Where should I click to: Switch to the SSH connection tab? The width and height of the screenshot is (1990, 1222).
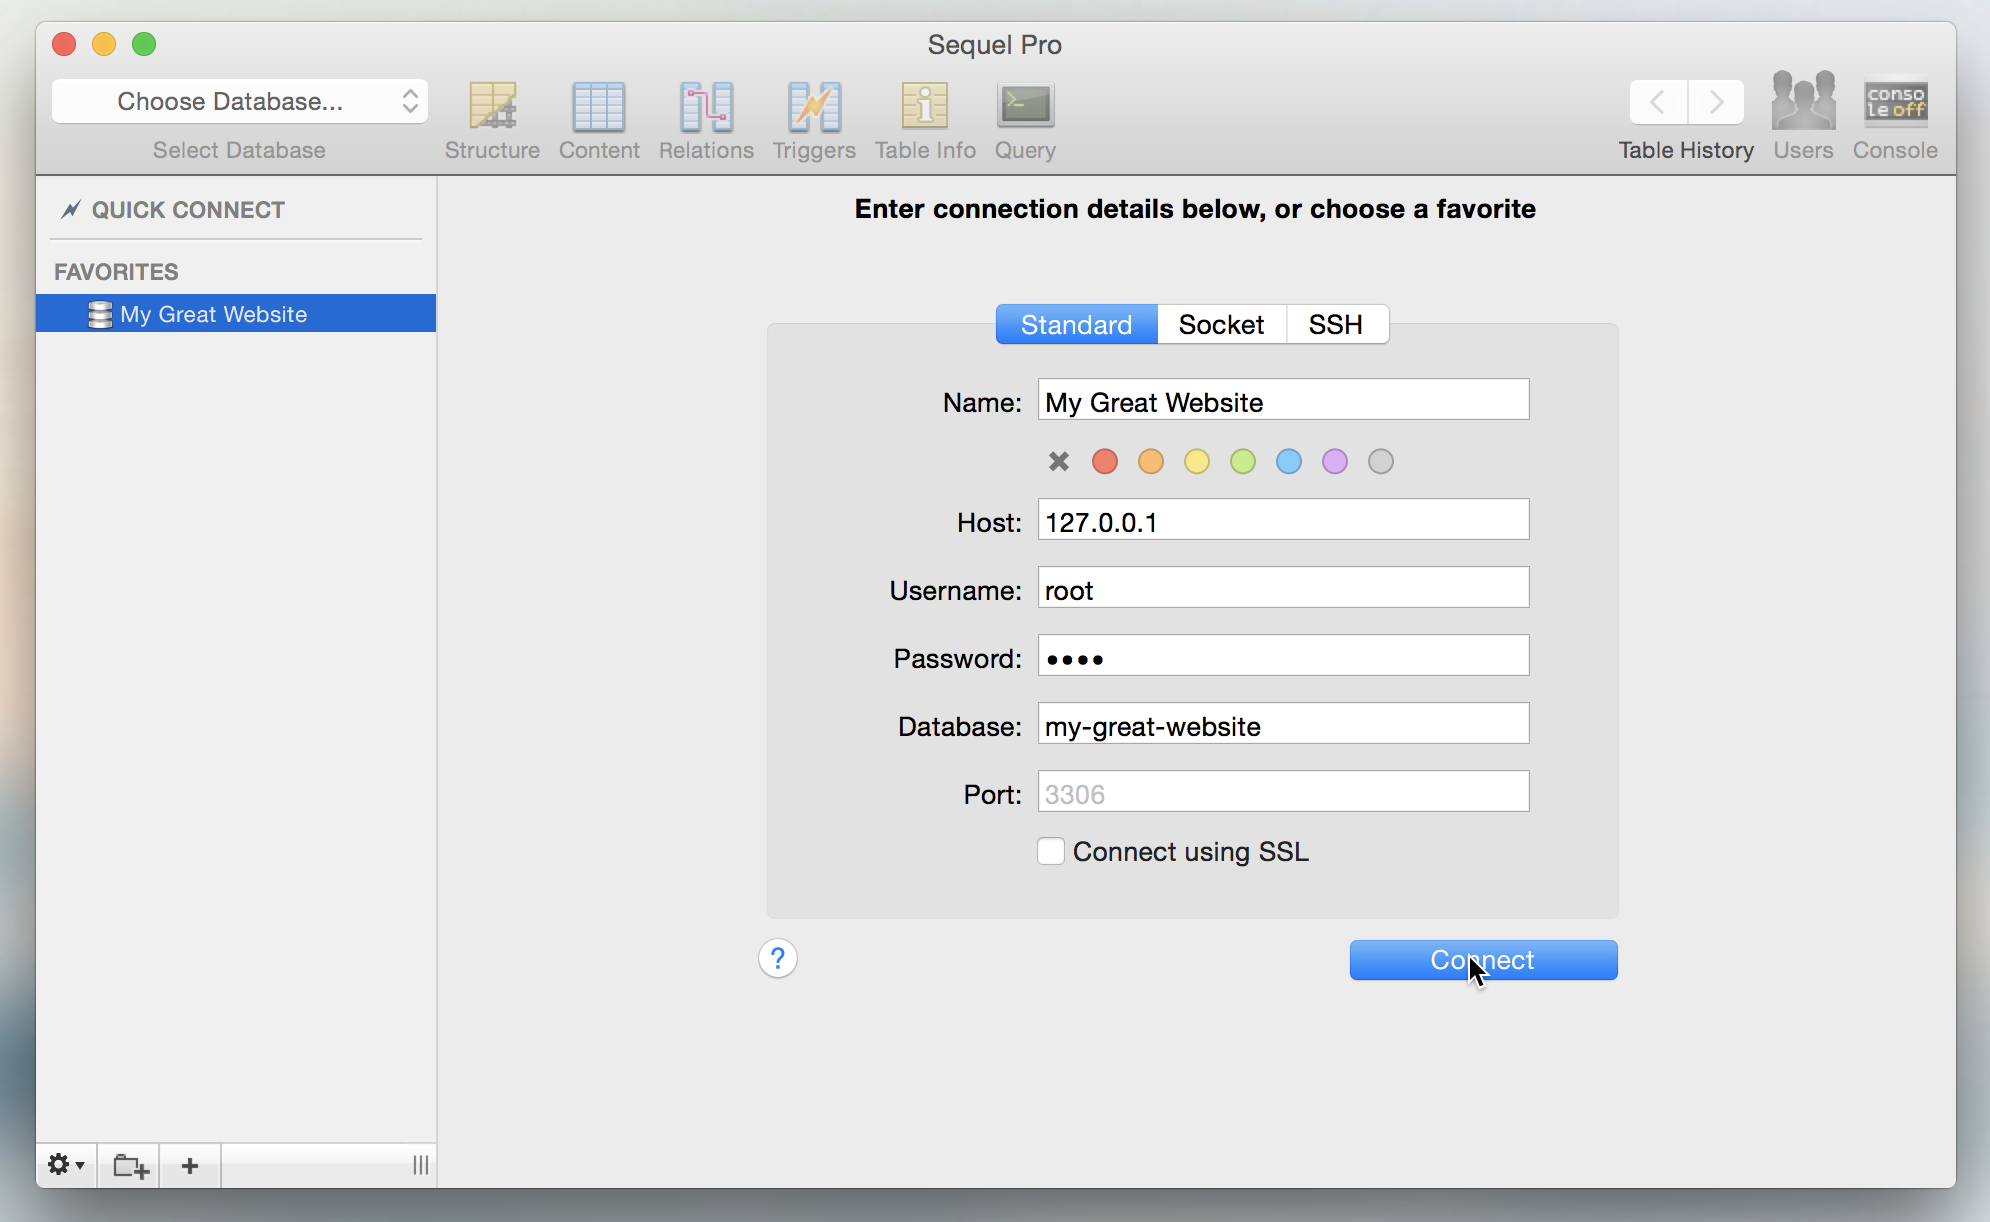tap(1335, 324)
